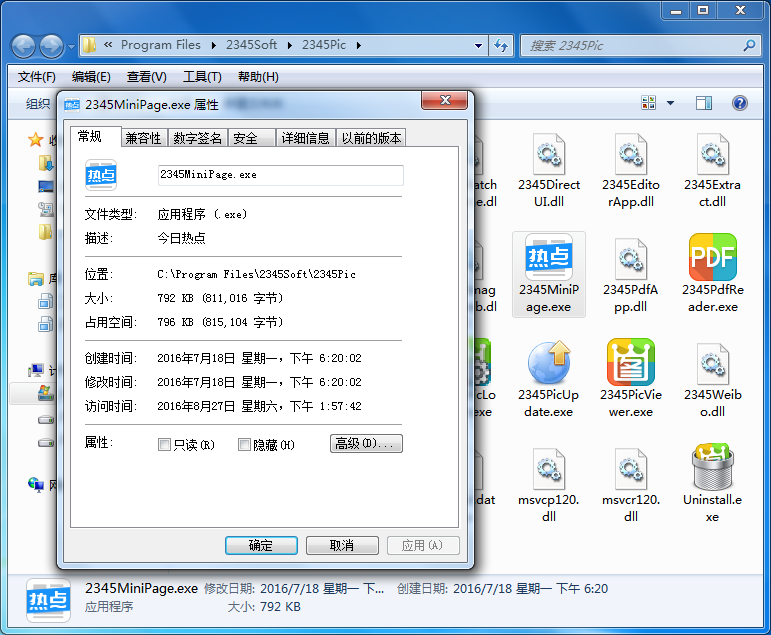Screen dimensions: 771x635
Task: Select the 2345DirectUI.dll file icon
Action: 549,154
